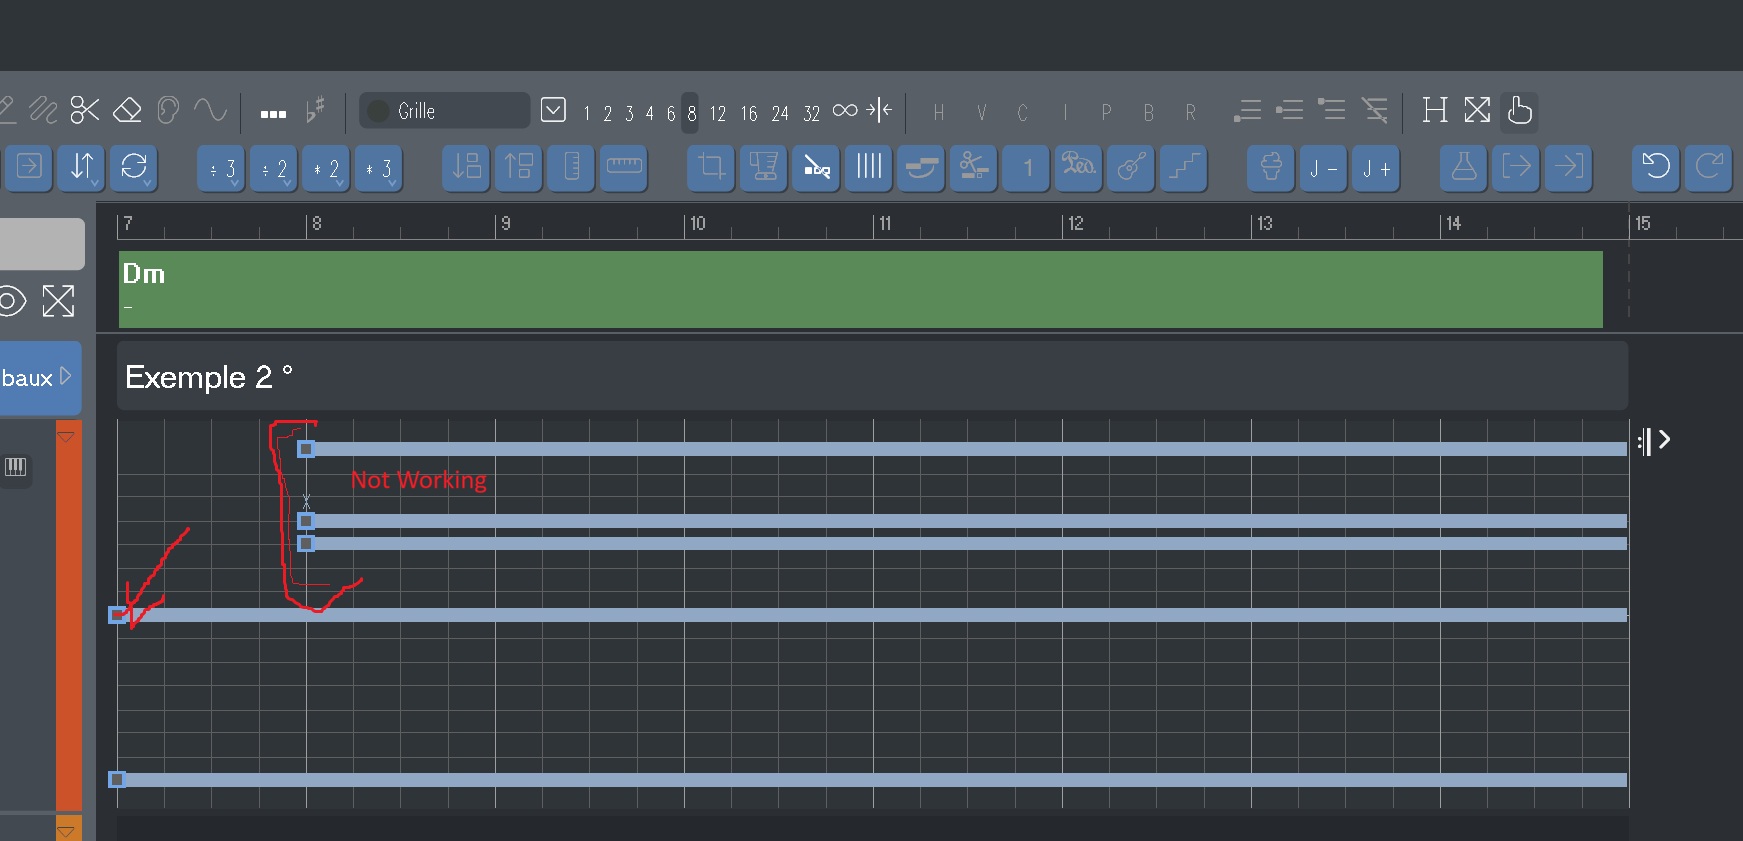
Task: Open the divide by 2 button
Action: [x=273, y=169]
